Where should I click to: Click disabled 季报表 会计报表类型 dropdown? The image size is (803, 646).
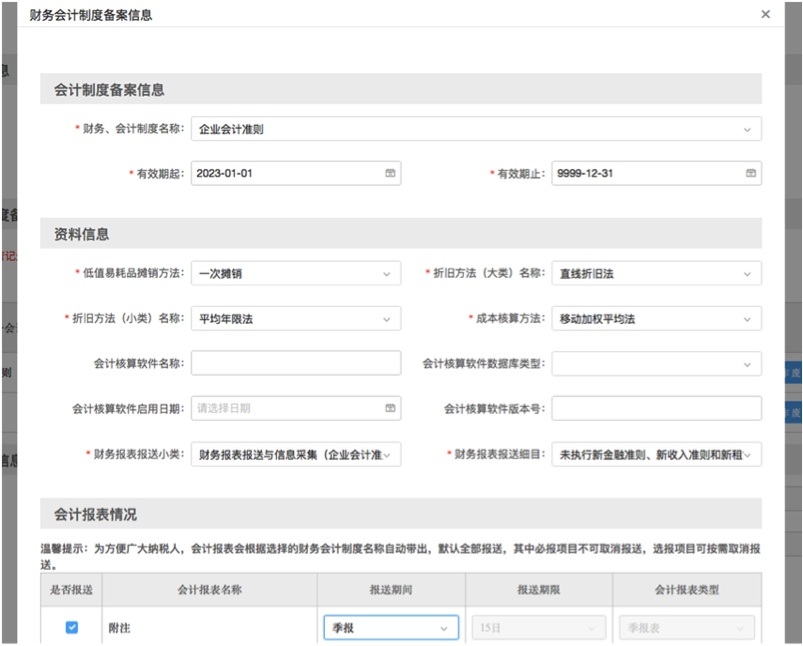pos(687,628)
